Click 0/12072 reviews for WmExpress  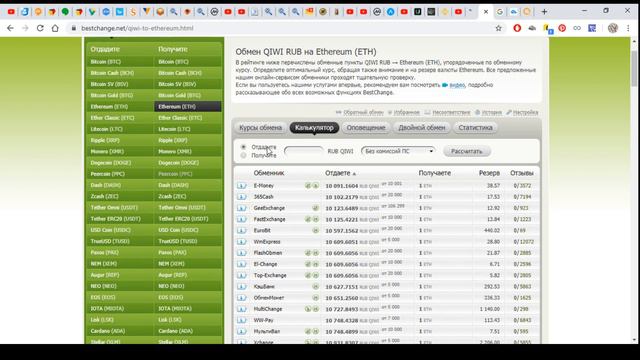(524, 242)
